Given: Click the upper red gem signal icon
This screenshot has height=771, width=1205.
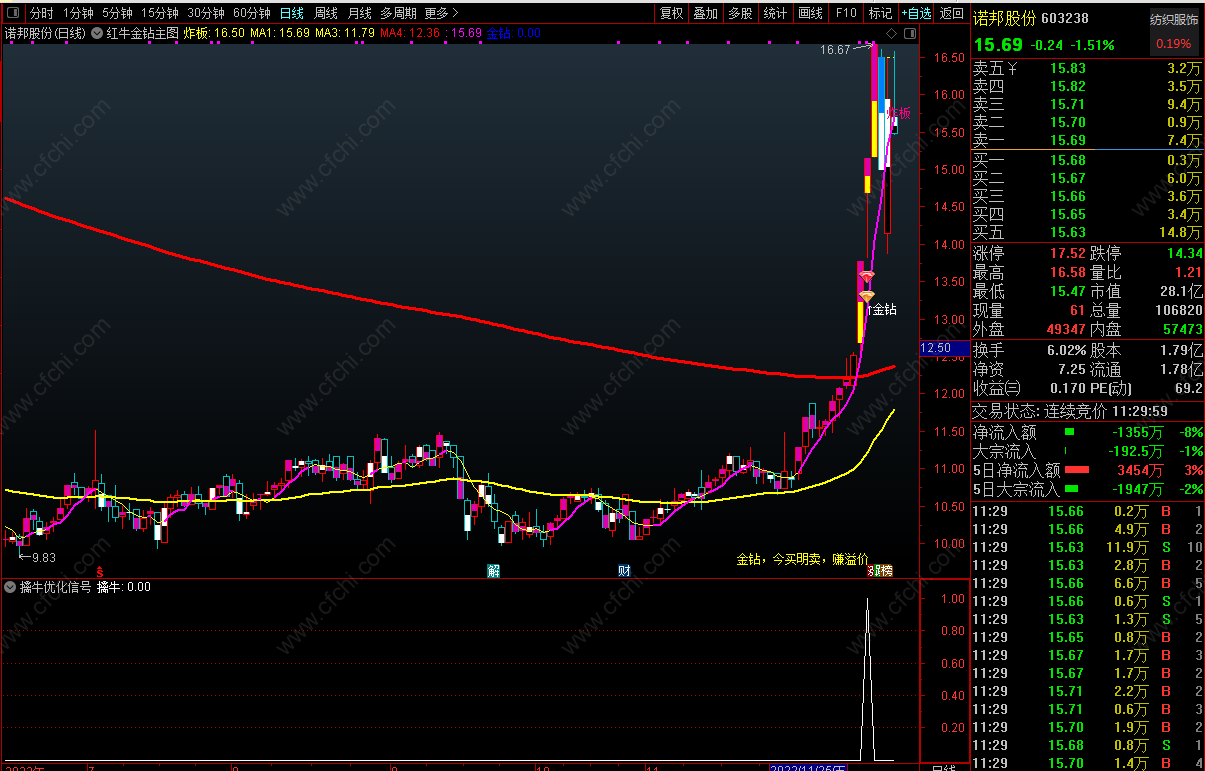Looking at the screenshot, I should pos(866,277).
